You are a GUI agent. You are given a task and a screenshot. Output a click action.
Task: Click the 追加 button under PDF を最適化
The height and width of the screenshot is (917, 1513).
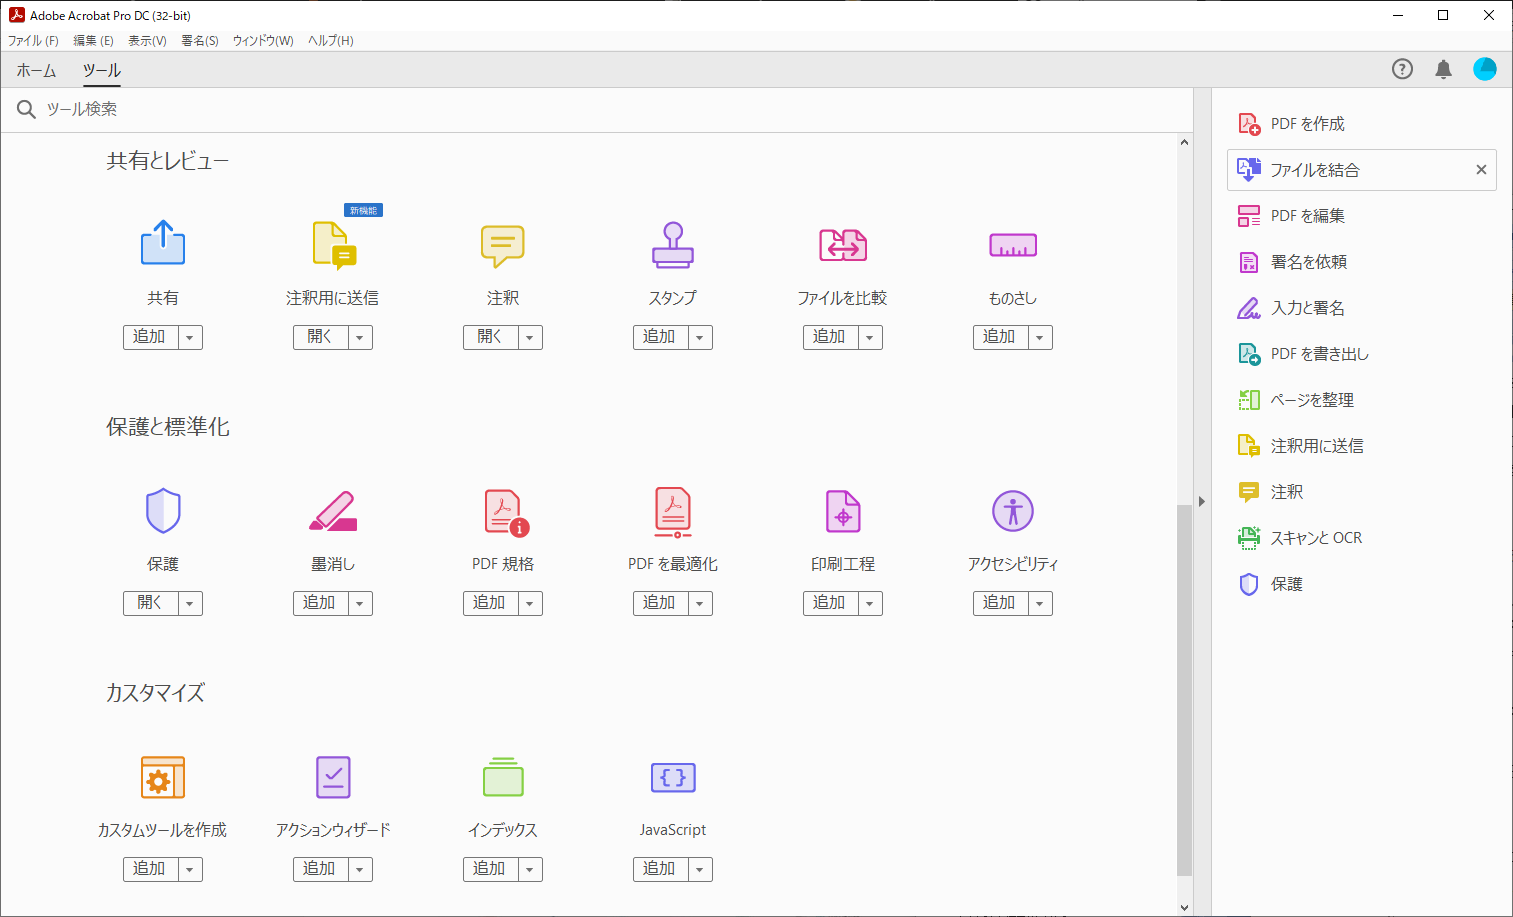(x=660, y=603)
